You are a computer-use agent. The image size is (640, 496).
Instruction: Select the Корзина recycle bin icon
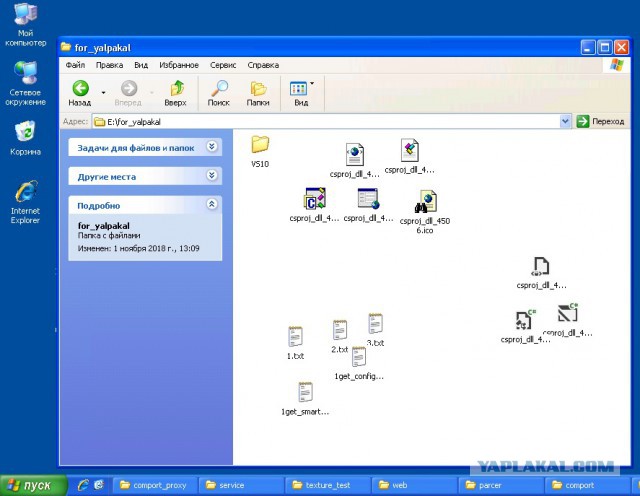tap(25, 138)
